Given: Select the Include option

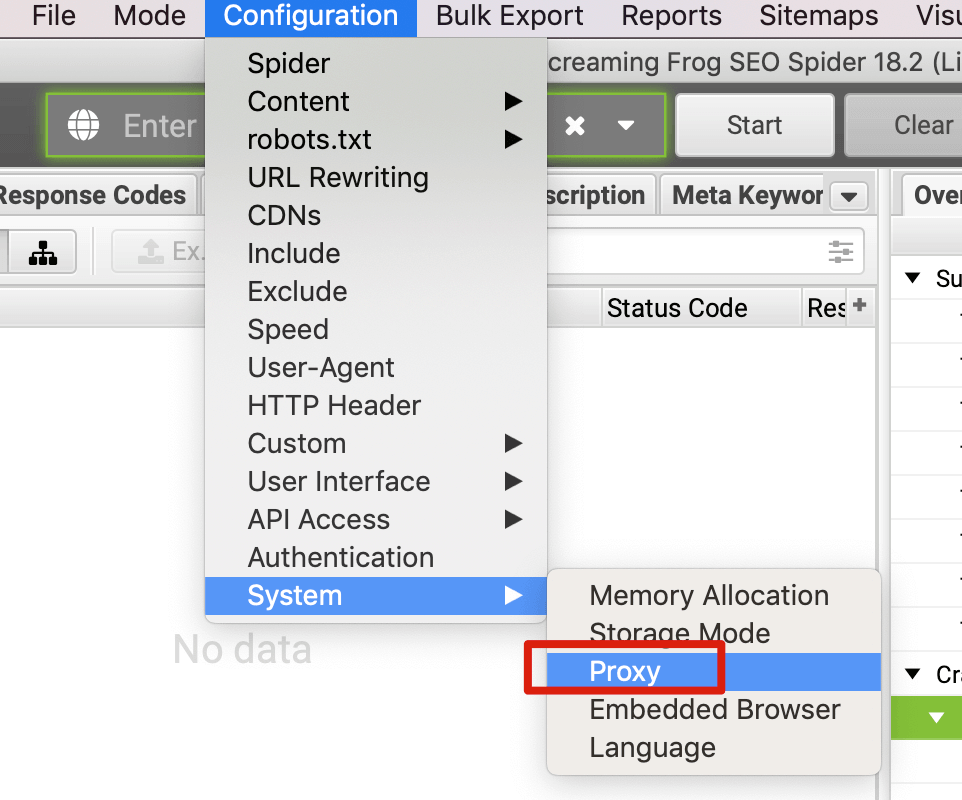Looking at the screenshot, I should (x=375, y=253).
